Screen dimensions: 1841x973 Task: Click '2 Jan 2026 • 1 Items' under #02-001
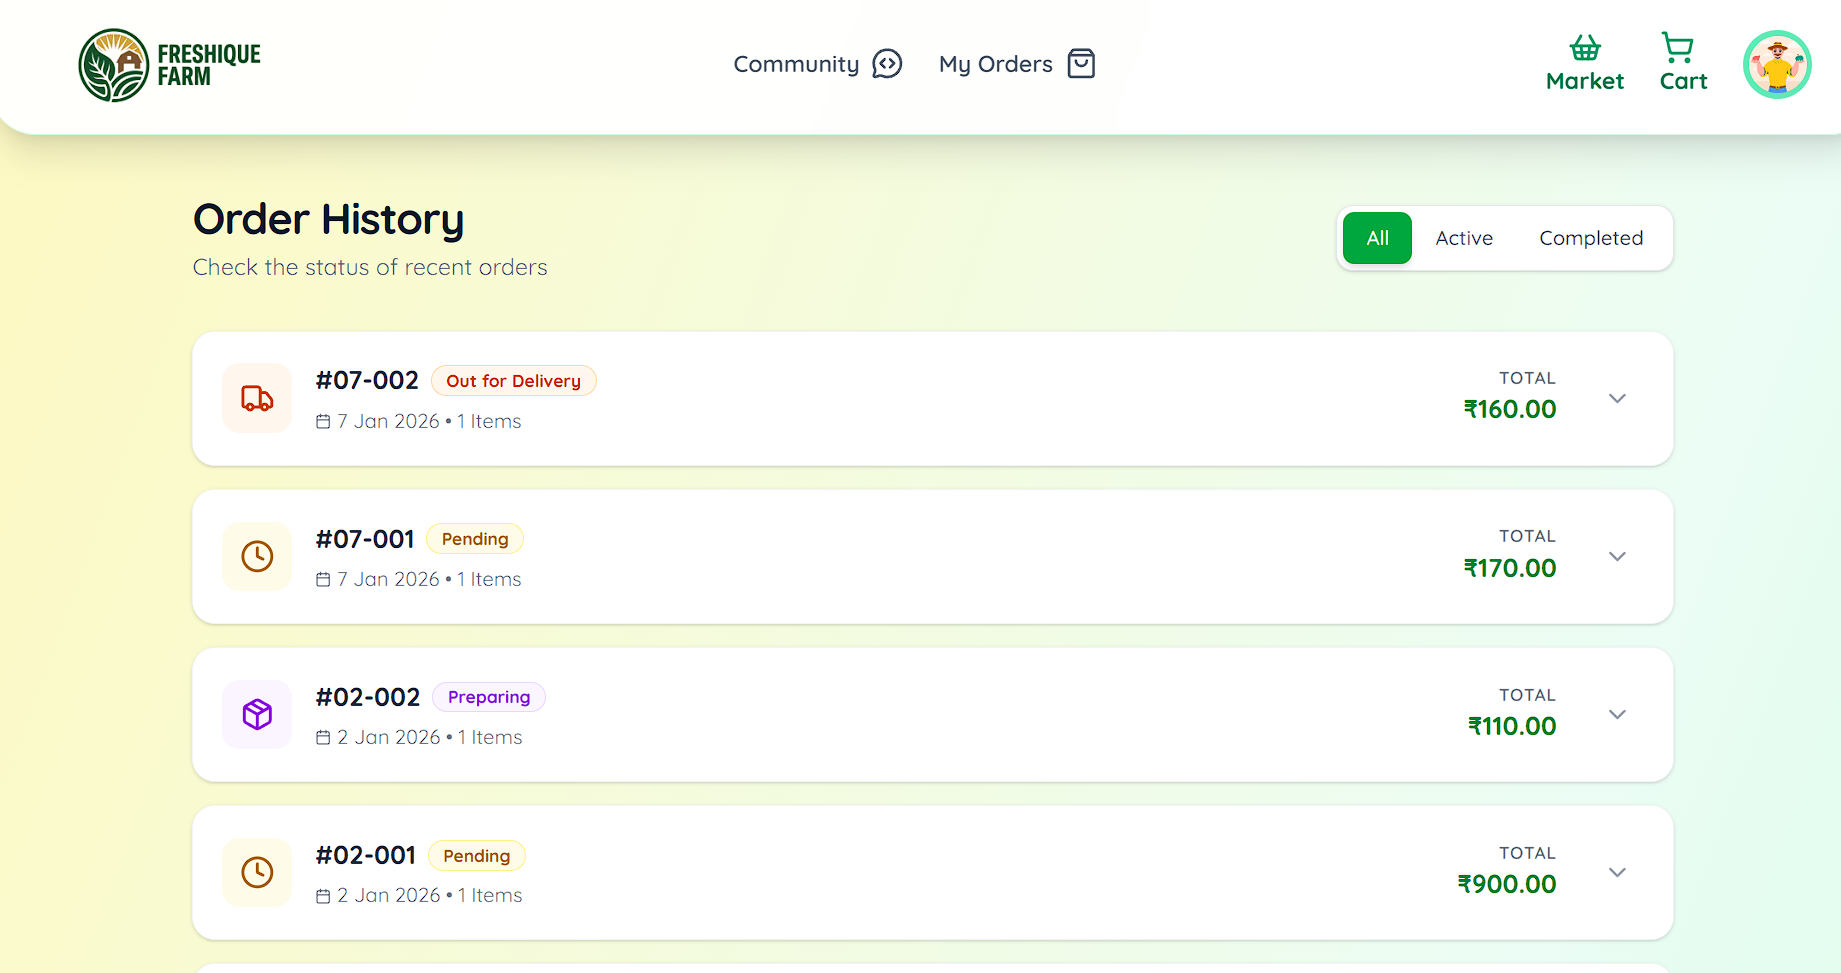coord(430,895)
